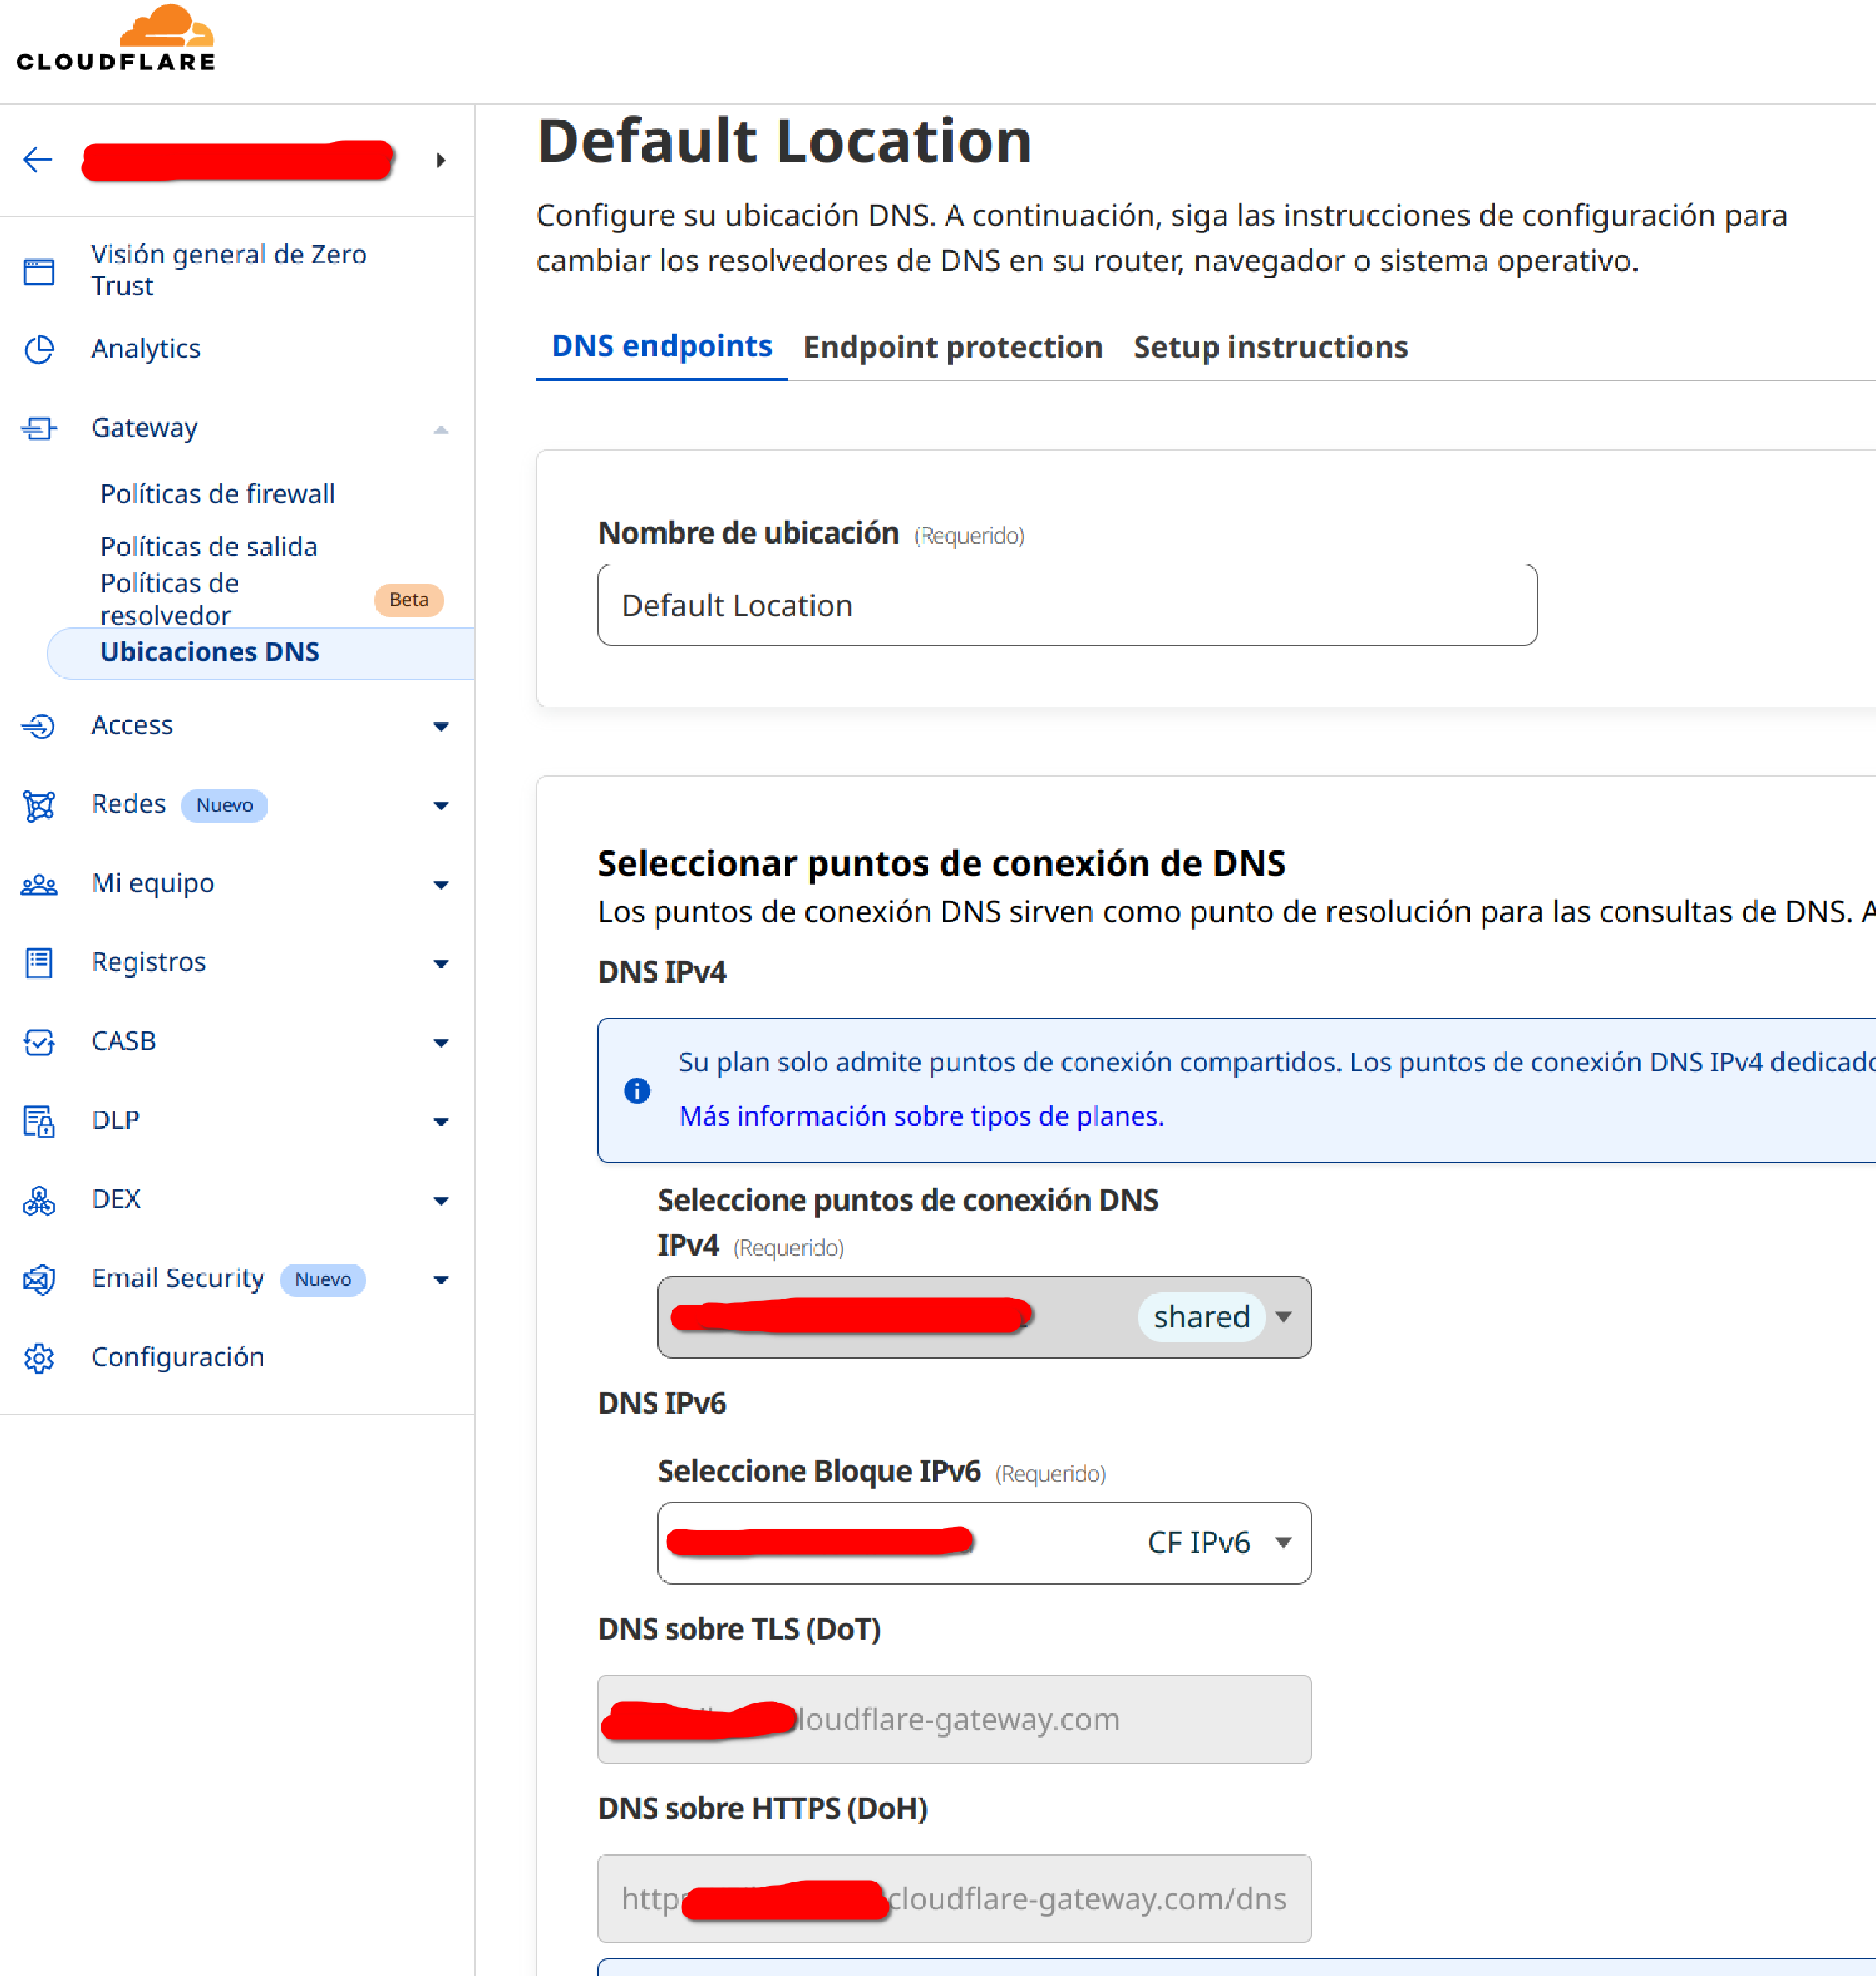Click the Mi equipo team icon
This screenshot has width=1876, height=1976.
point(39,884)
